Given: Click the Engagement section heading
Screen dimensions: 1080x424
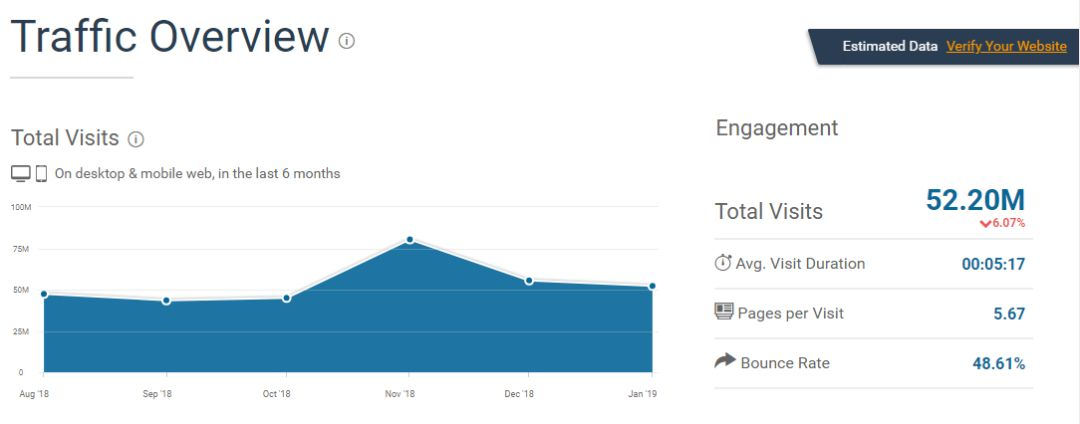Looking at the screenshot, I should (777, 128).
